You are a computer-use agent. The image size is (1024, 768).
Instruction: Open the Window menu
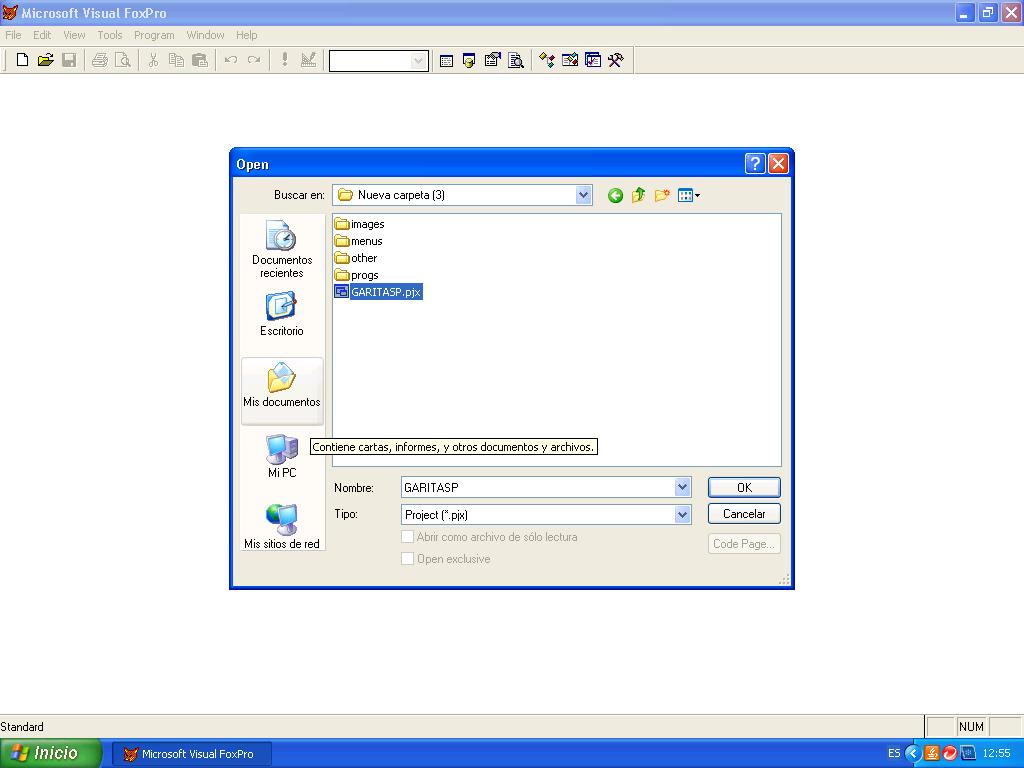[205, 35]
